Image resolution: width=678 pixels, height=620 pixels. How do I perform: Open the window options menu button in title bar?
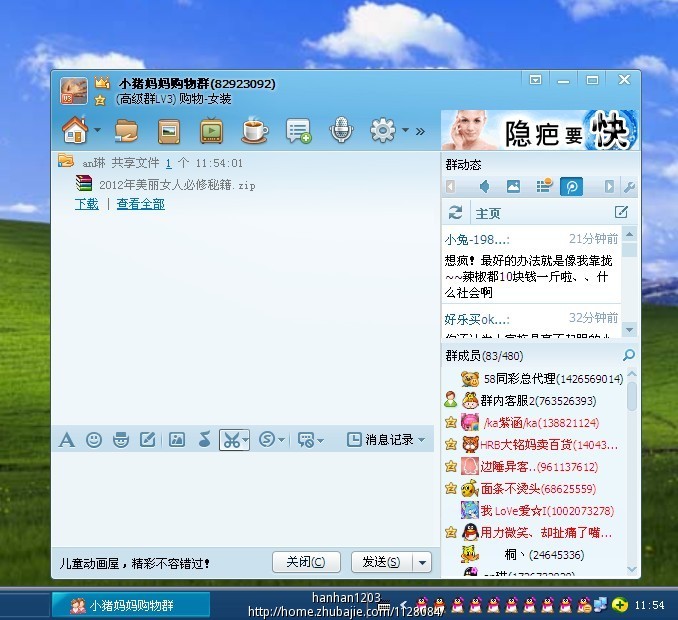coord(535,80)
